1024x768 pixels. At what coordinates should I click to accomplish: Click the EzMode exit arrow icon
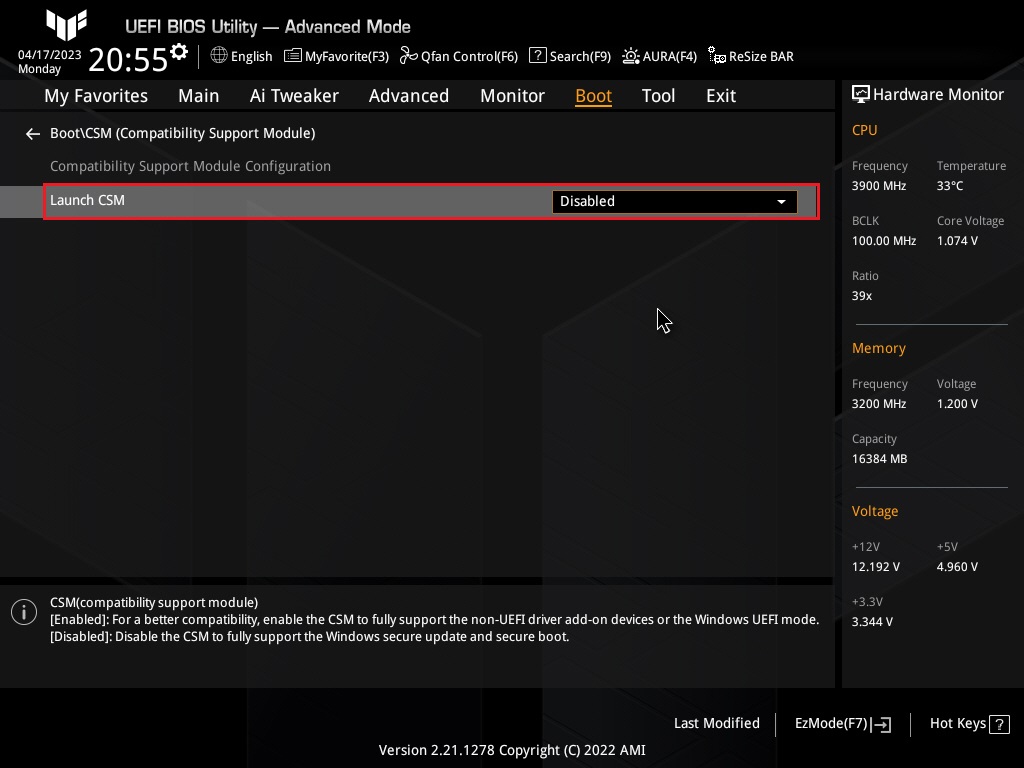click(882, 724)
